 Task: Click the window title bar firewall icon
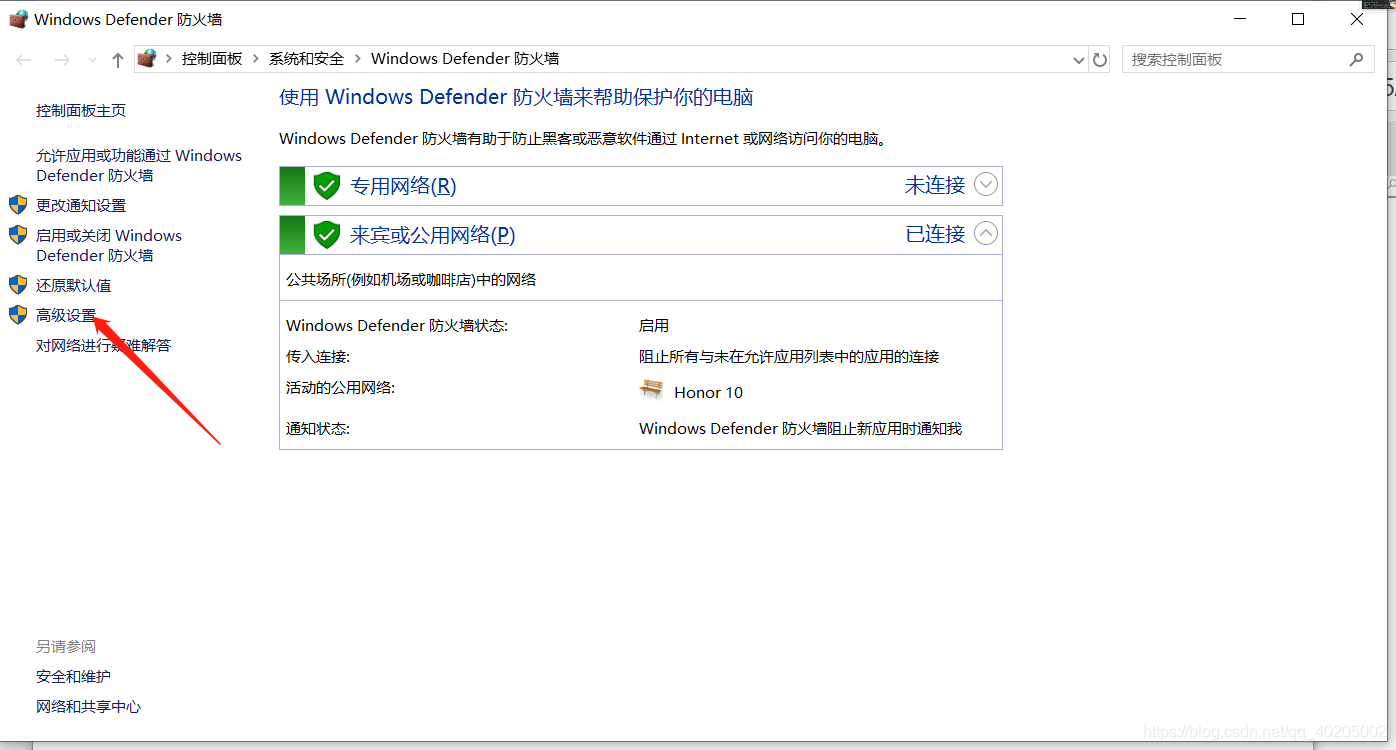click(18, 19)
